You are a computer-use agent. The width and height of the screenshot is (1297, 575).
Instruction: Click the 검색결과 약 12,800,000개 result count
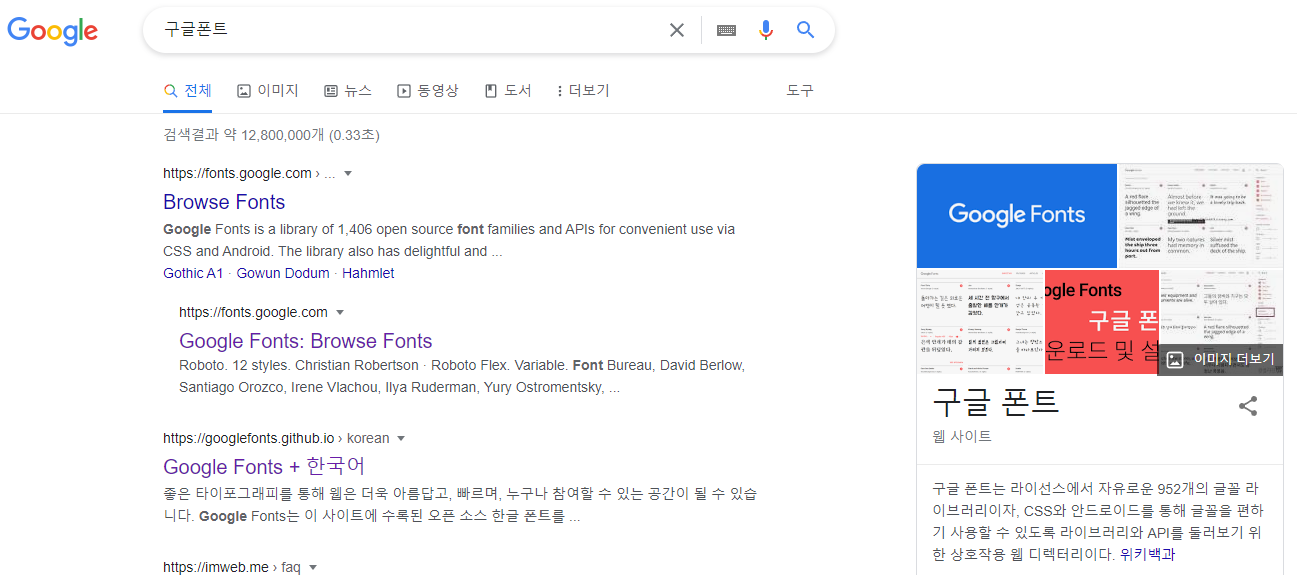[272, 135]
